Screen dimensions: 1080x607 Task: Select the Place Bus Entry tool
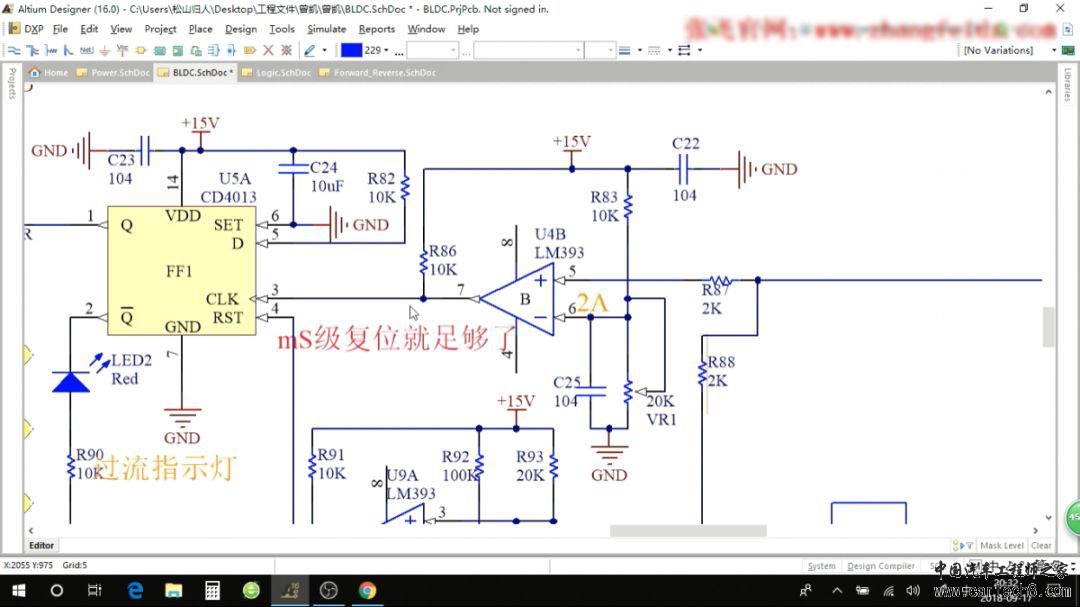coord(68,50)
